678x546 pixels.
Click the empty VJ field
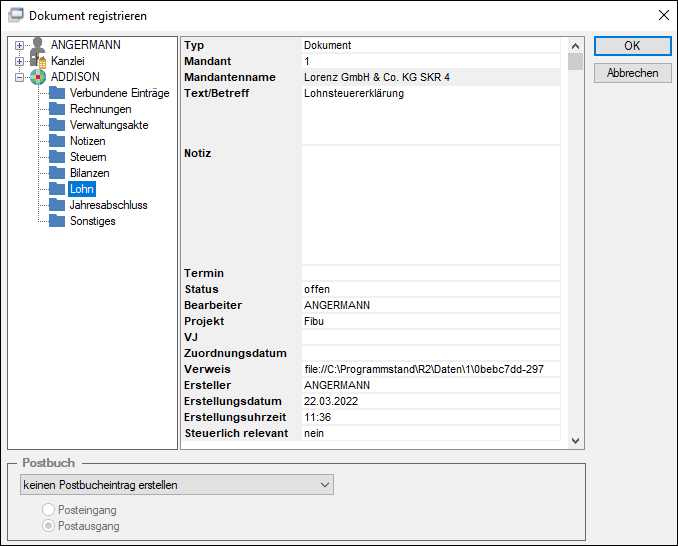[x=431, y=337]
